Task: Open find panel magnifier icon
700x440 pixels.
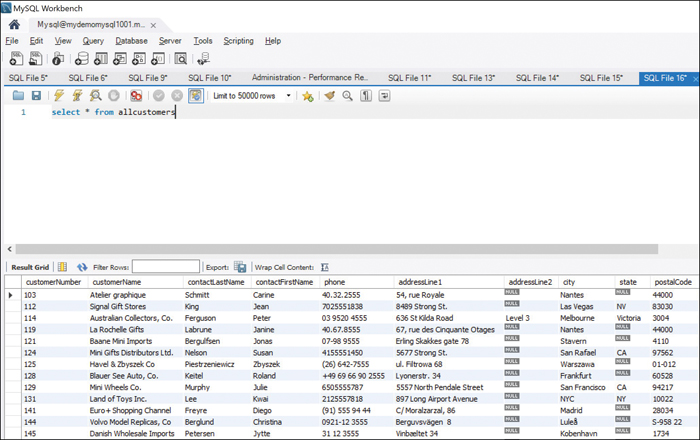Action: 347,95
